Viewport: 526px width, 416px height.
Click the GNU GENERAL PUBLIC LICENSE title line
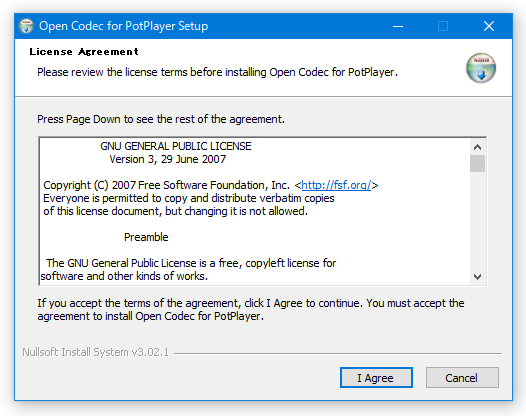[x=176, y=146]
